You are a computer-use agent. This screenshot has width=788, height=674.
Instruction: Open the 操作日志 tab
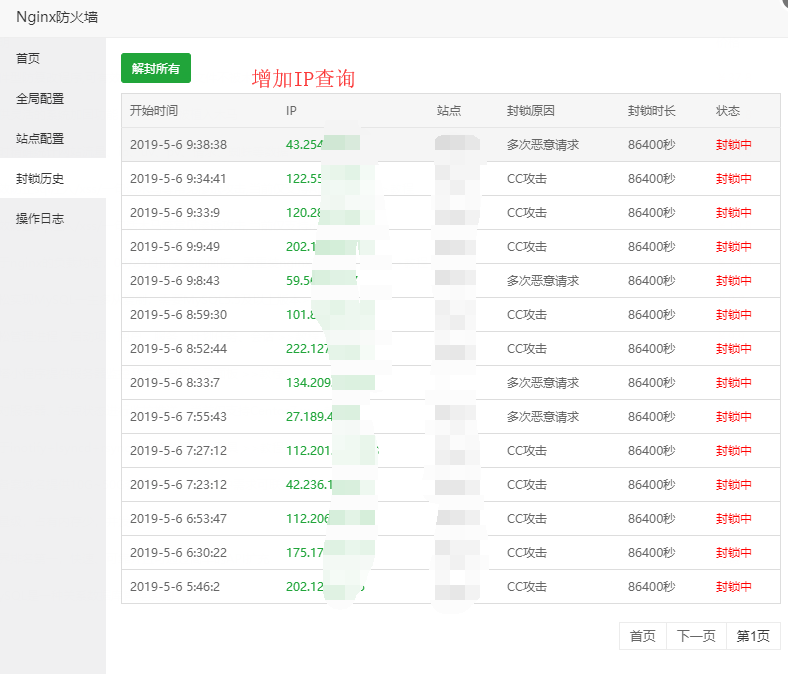point(40,219)
